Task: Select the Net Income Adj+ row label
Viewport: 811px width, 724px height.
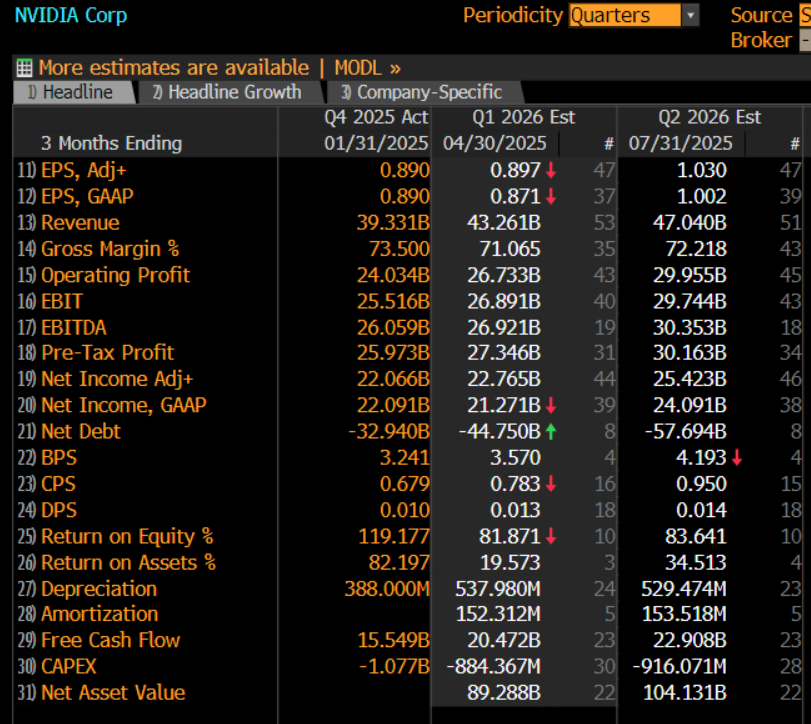Action: (117, 379)
